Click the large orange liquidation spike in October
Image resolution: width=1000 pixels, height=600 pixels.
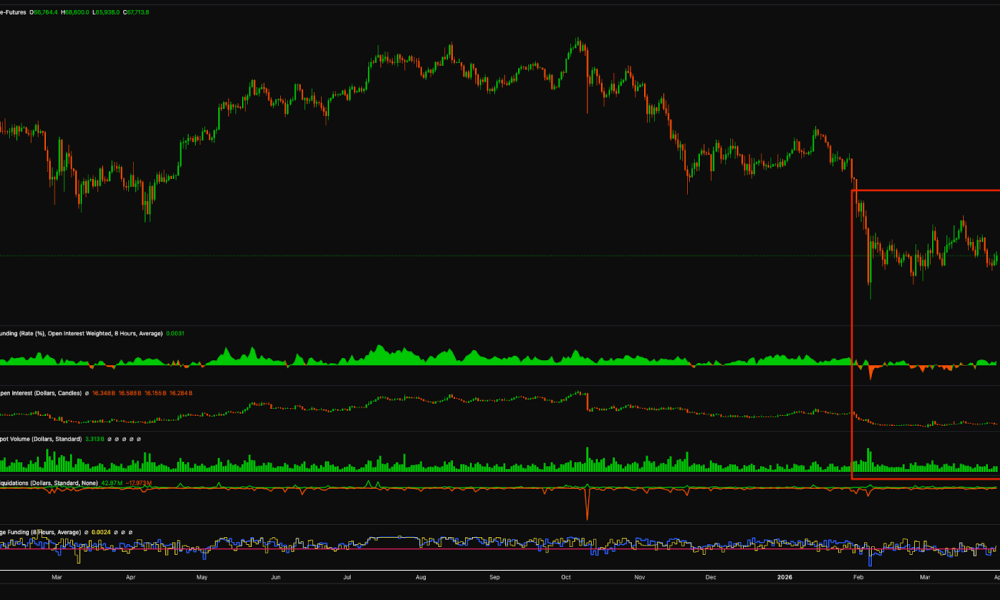587,505
